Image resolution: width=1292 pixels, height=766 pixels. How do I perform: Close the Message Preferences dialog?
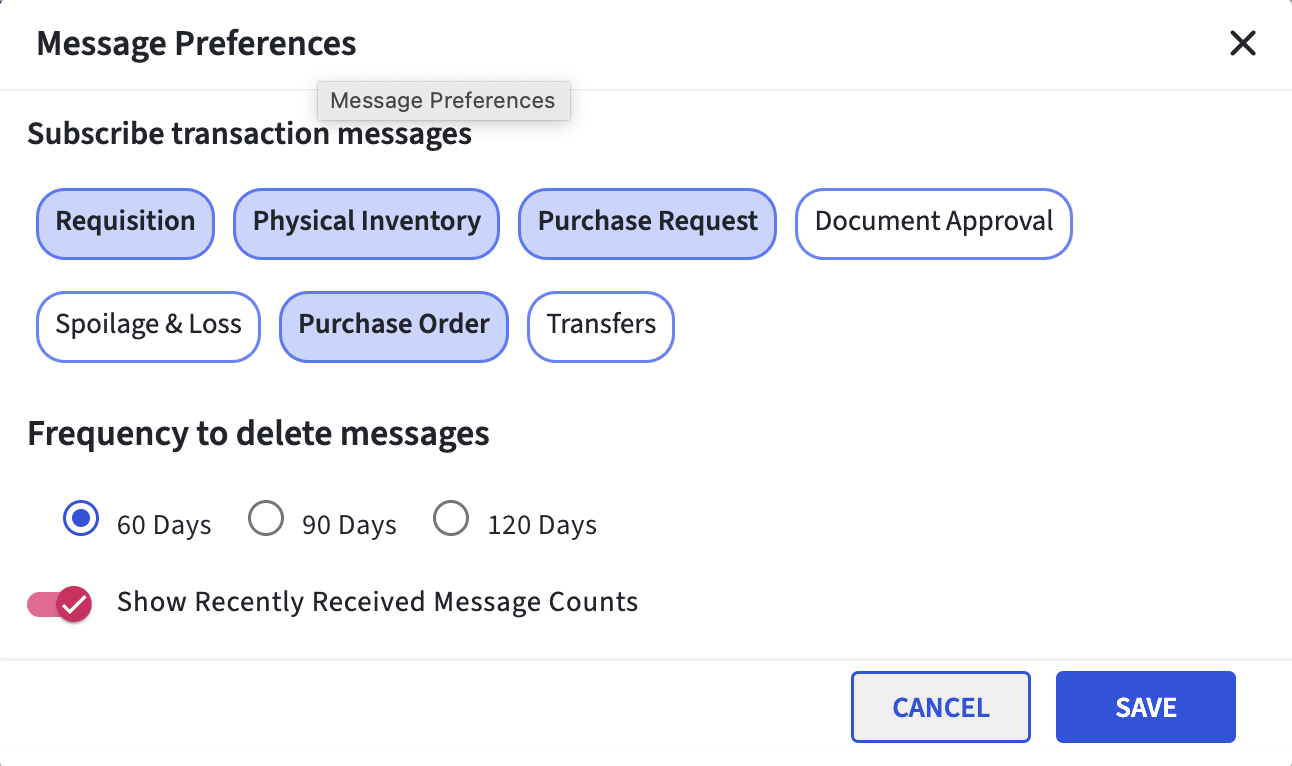tap(1242, 43)
